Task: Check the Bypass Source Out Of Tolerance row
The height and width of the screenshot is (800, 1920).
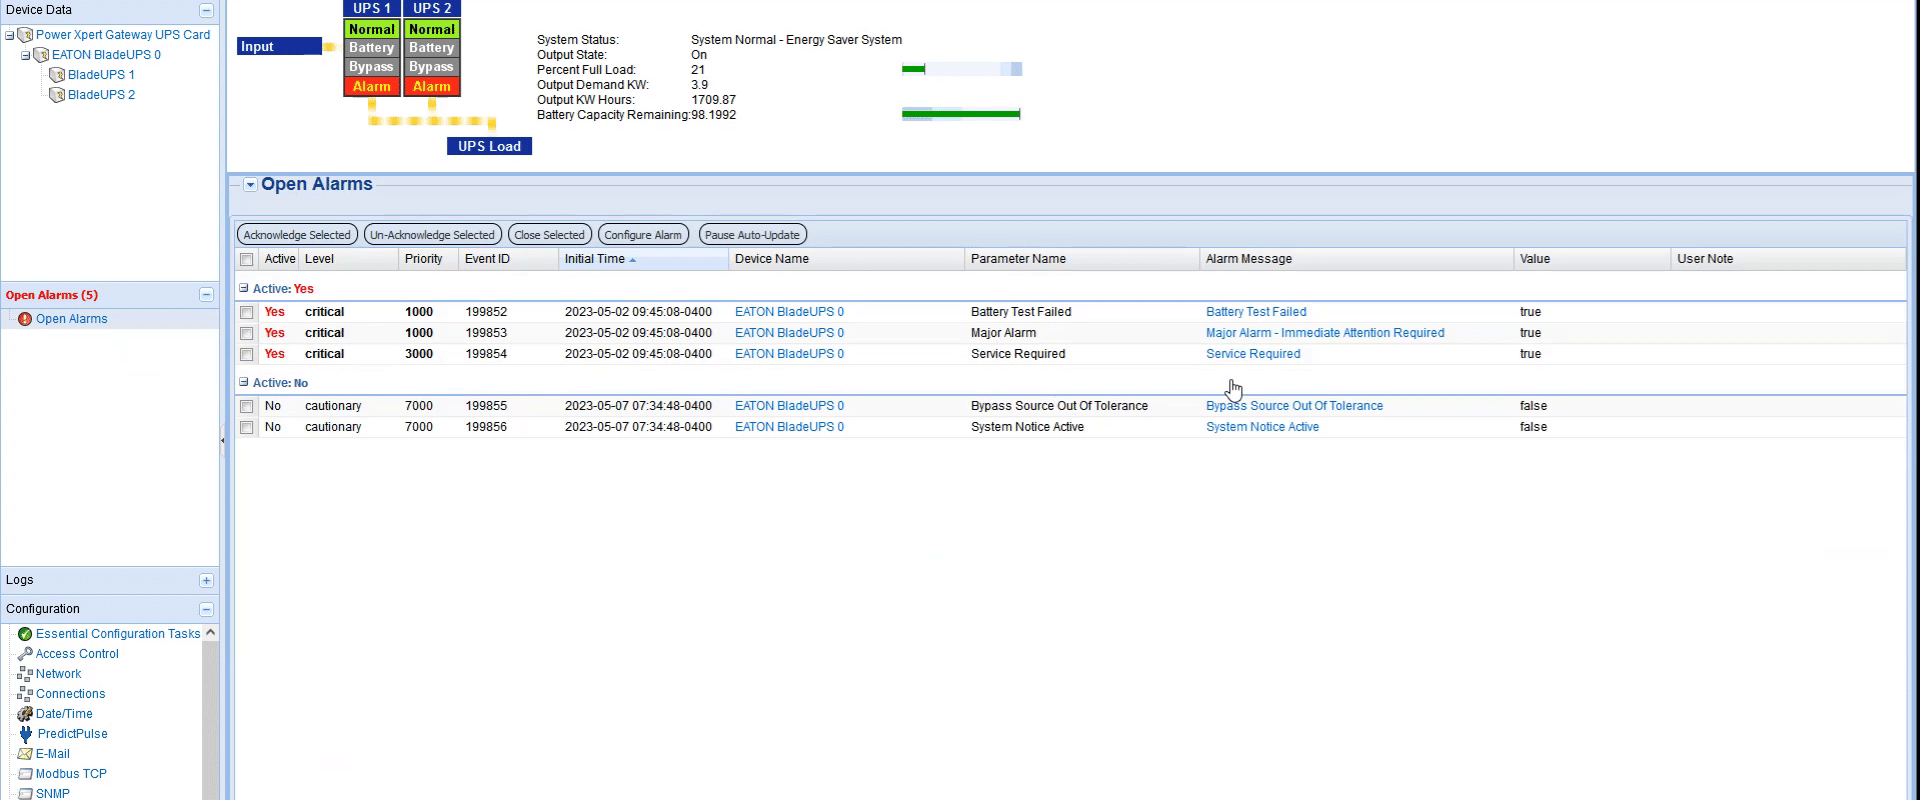Action: click(x=247, y=407)
